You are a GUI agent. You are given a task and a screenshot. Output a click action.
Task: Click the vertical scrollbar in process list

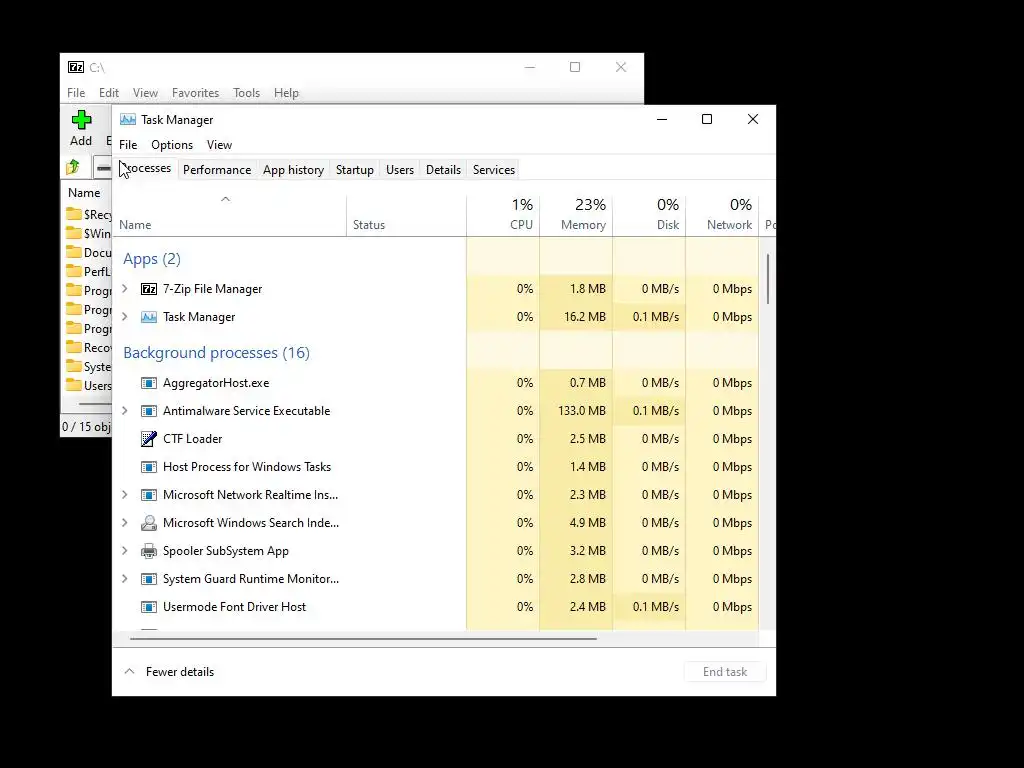[x=768, y=278]
